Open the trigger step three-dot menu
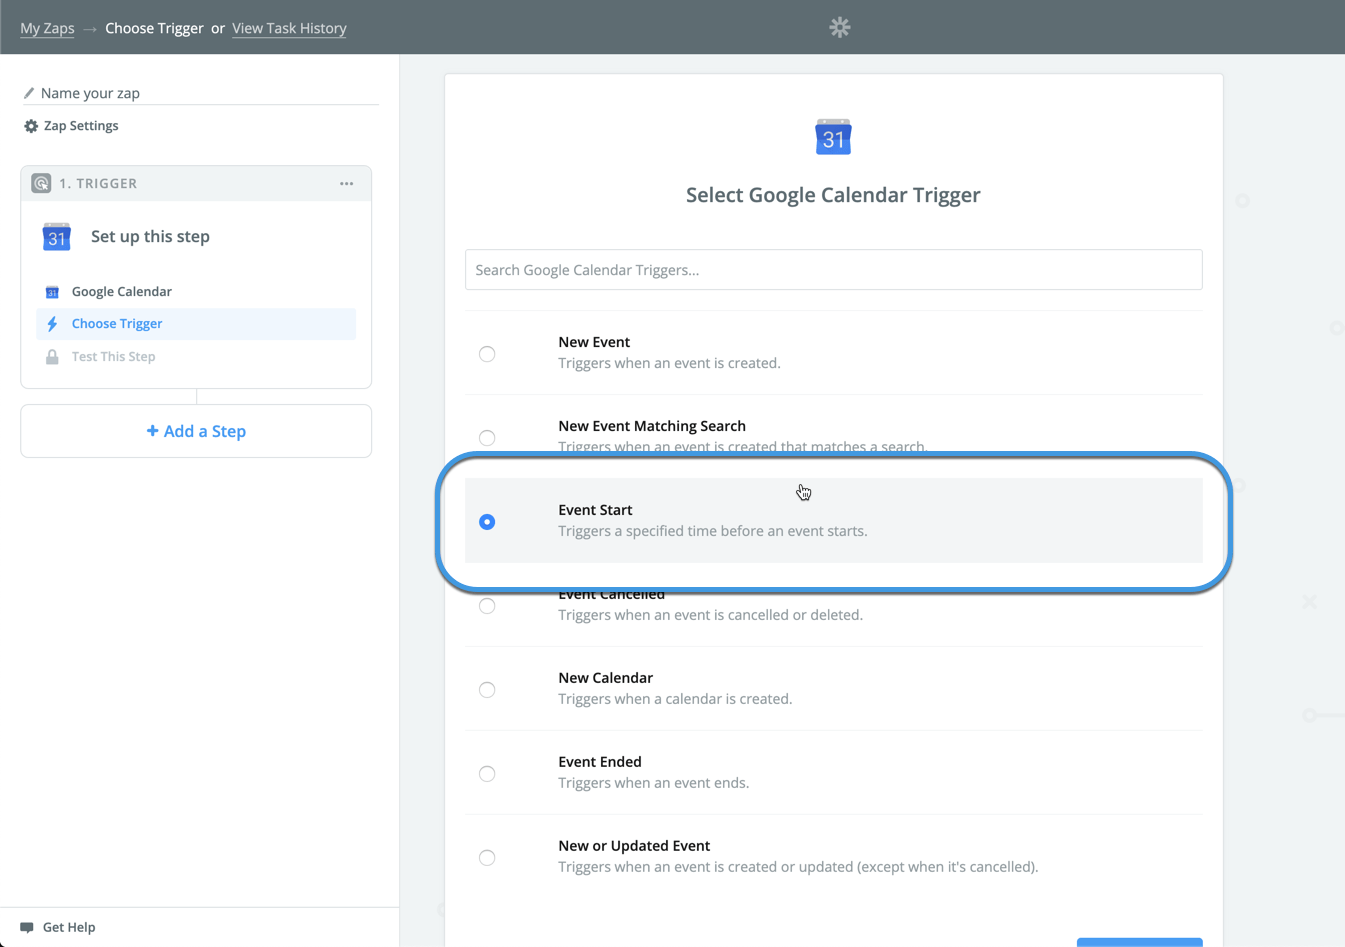Screen dimensions: 1345x947 346,184
